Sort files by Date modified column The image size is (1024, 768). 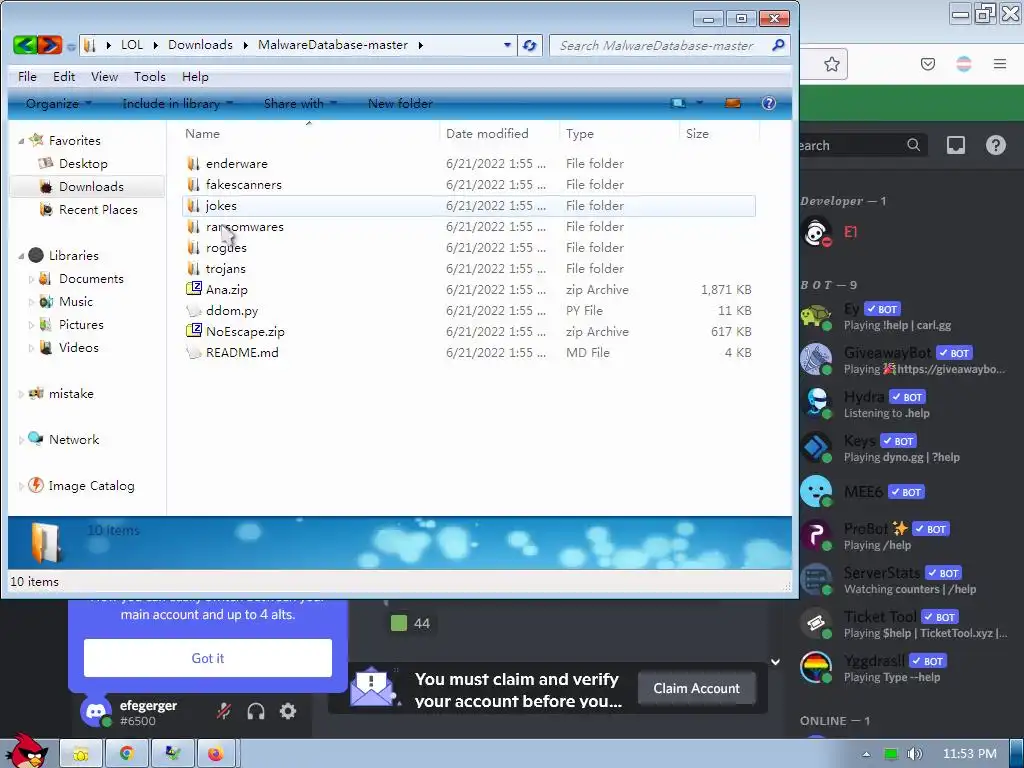coord(499,133)
